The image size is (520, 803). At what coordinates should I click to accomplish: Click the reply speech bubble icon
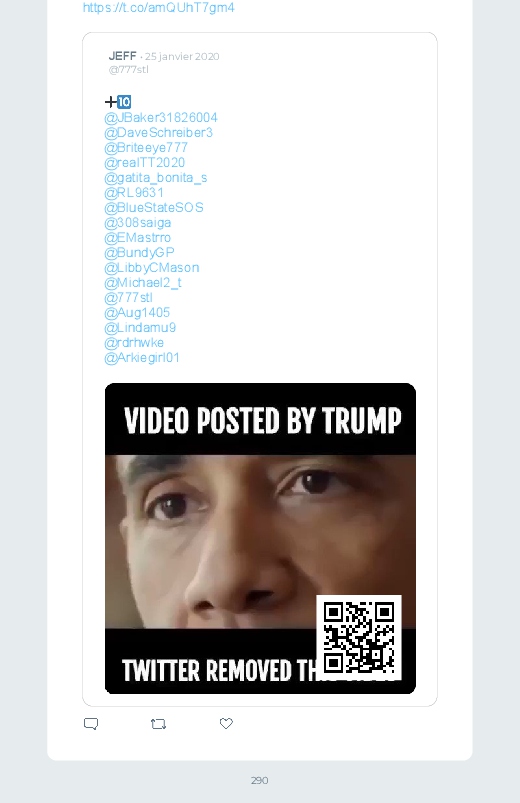pos(91,724)
